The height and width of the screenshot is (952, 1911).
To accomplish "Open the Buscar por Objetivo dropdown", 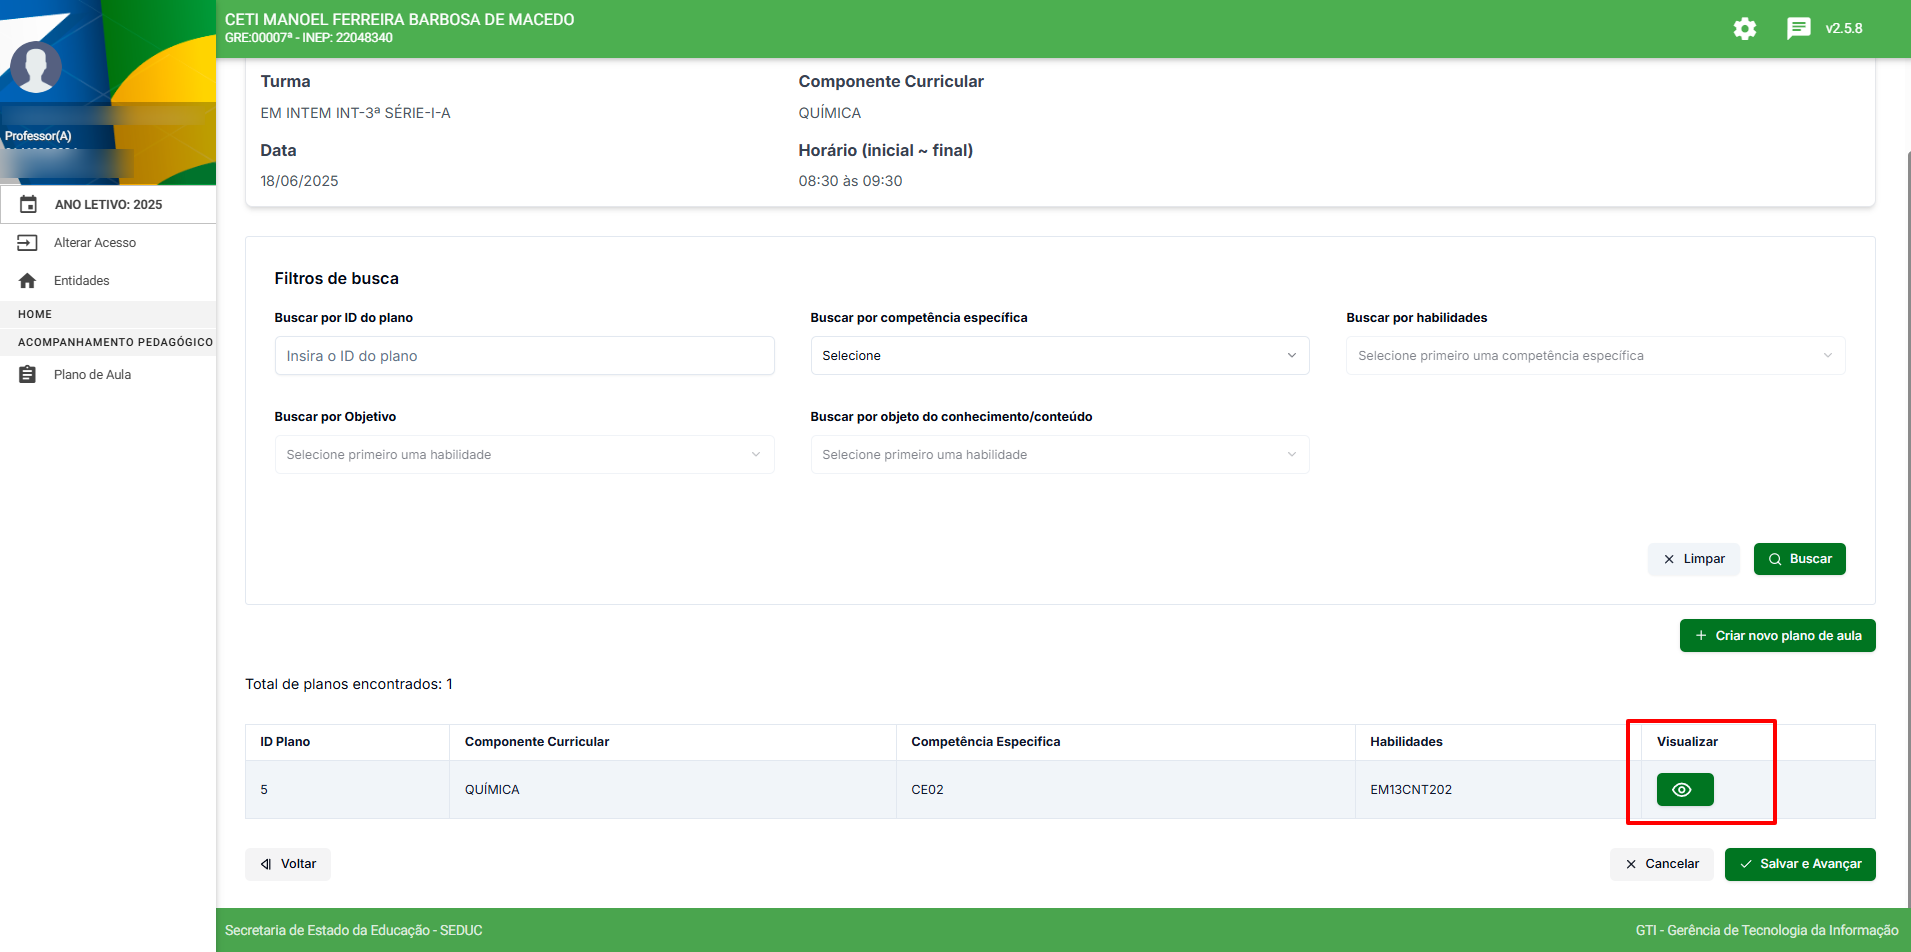I will pyautogui.click(x=524, y=455).
